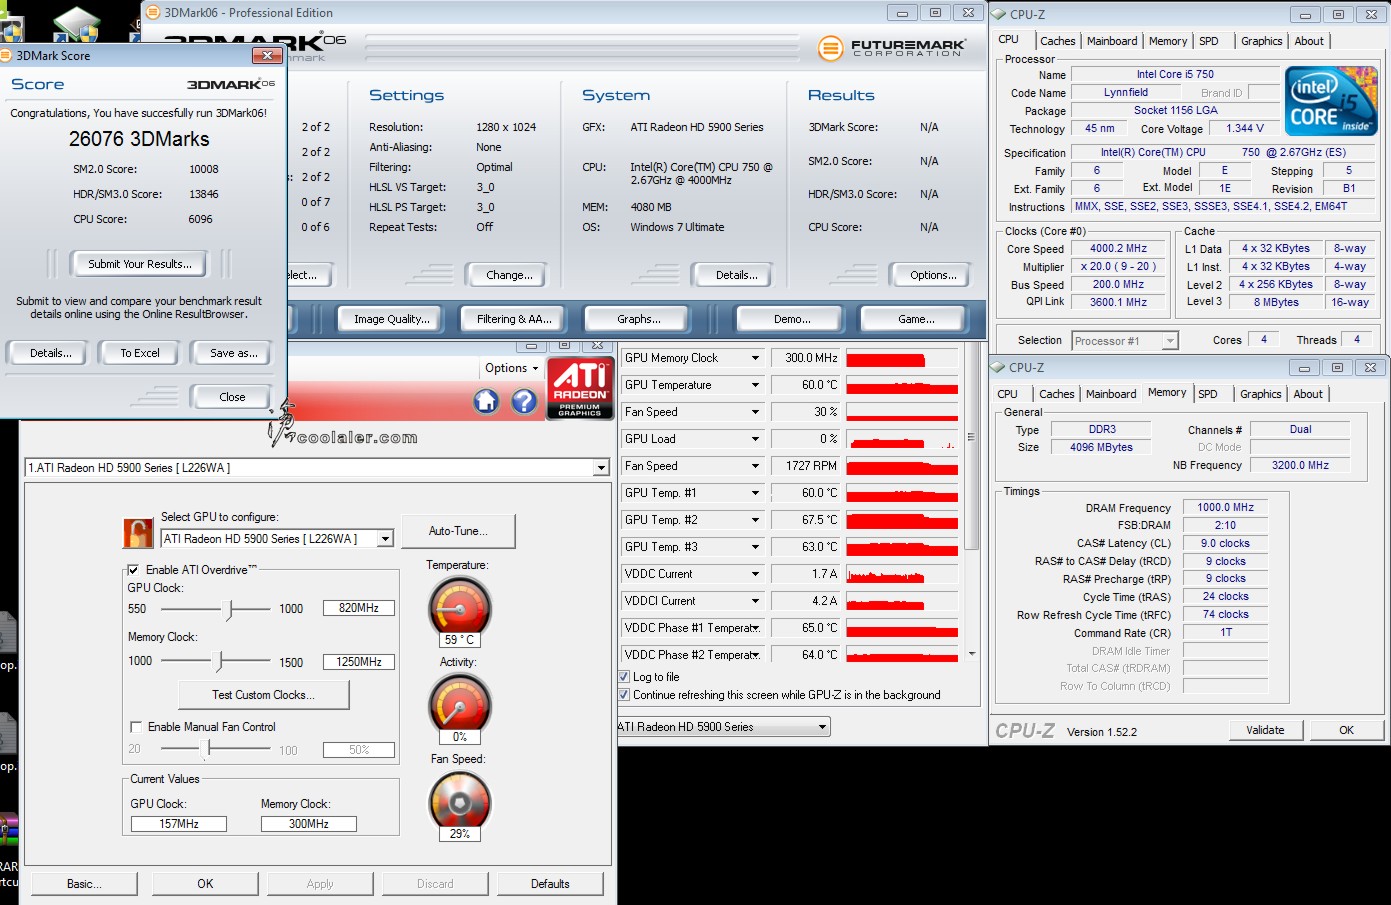Image resolution: width=1391 pixels, height=905 pixels.
Task: Open Graphics tab in lower CPU-Z window
Action: [x=1260, y=394]
